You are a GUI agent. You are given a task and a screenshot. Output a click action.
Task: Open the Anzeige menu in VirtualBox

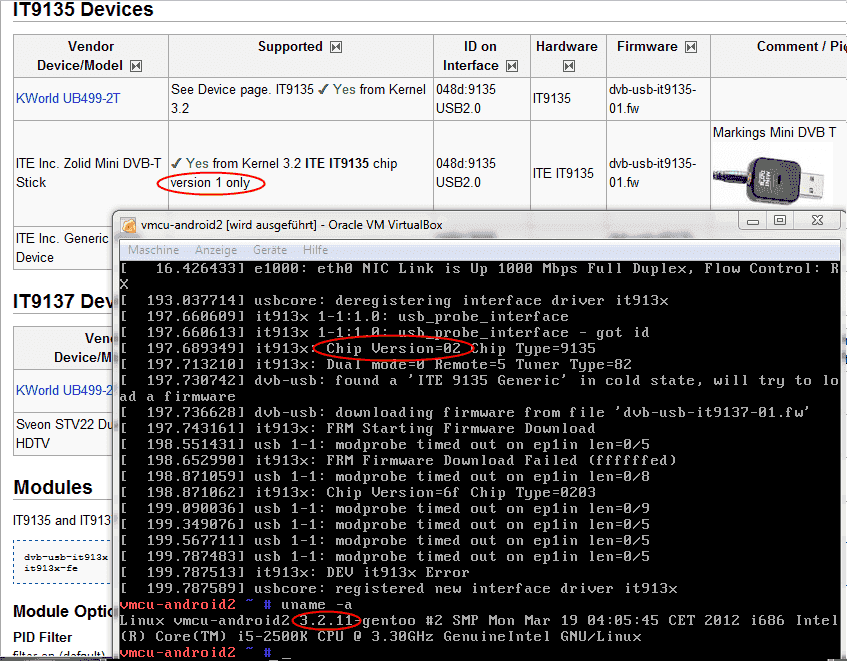(x=216, y=250)
